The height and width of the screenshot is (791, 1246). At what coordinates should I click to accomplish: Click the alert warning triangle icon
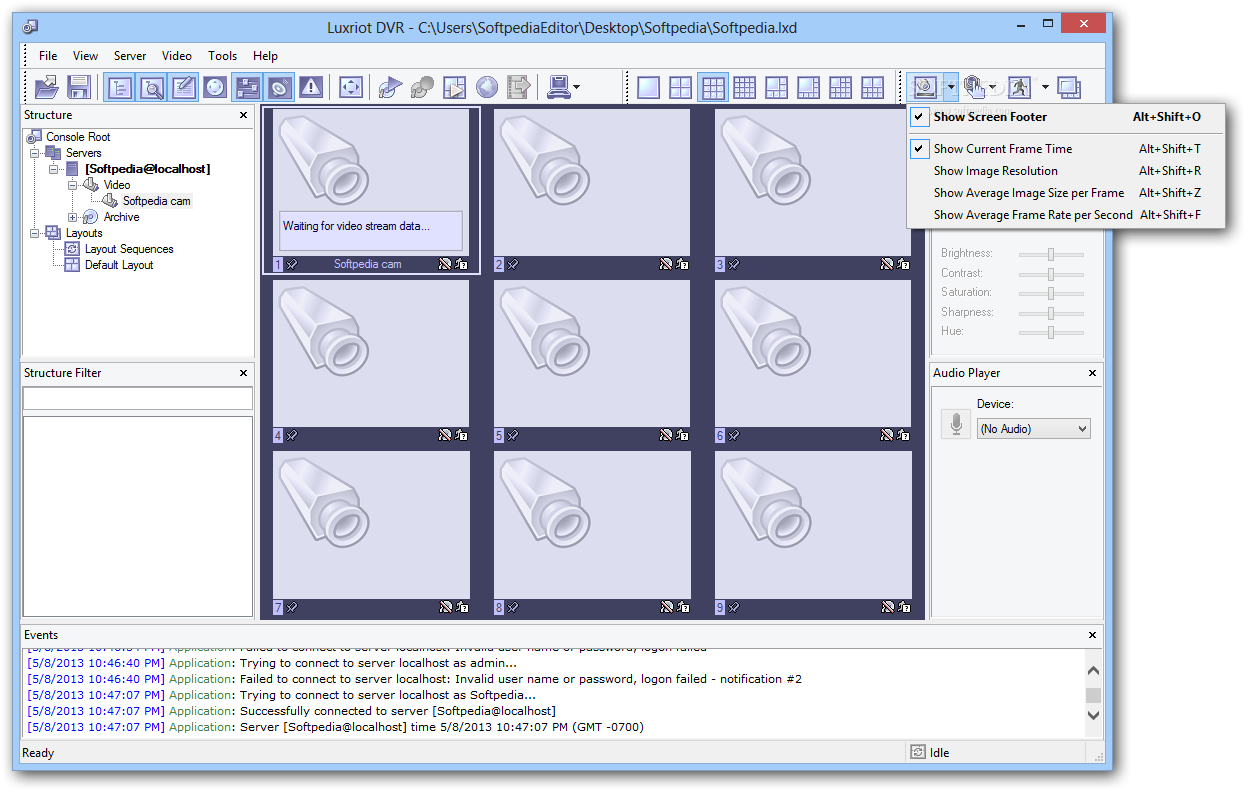(x=311, y=87)
